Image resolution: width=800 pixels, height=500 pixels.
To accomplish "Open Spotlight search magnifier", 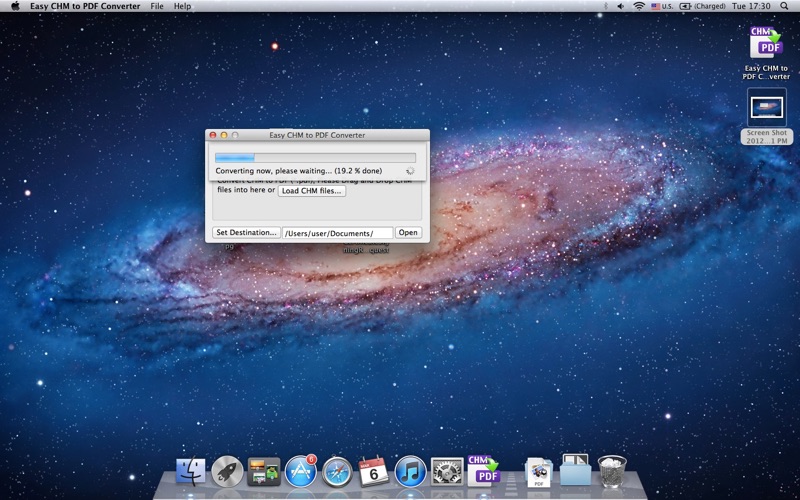I will coord(784,6).
